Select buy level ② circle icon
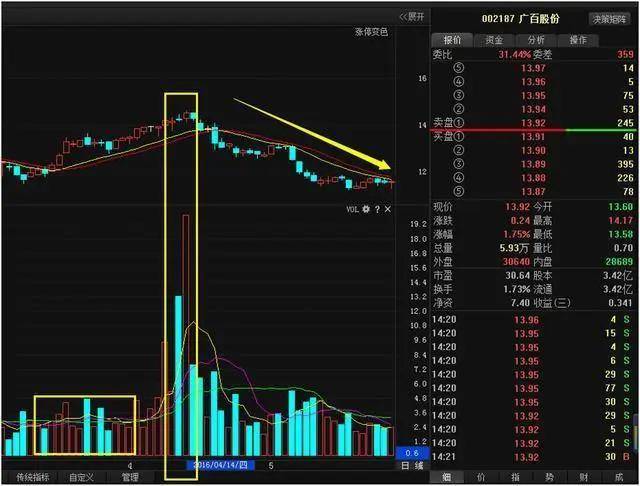 (459, 151)
